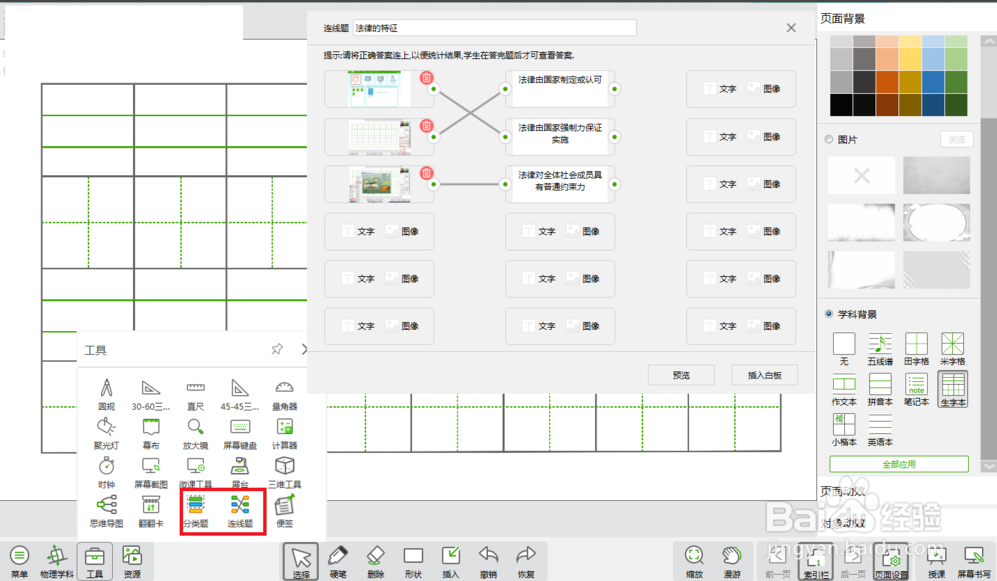Open the 翻翻卡 flip card tool

point(151,512)
